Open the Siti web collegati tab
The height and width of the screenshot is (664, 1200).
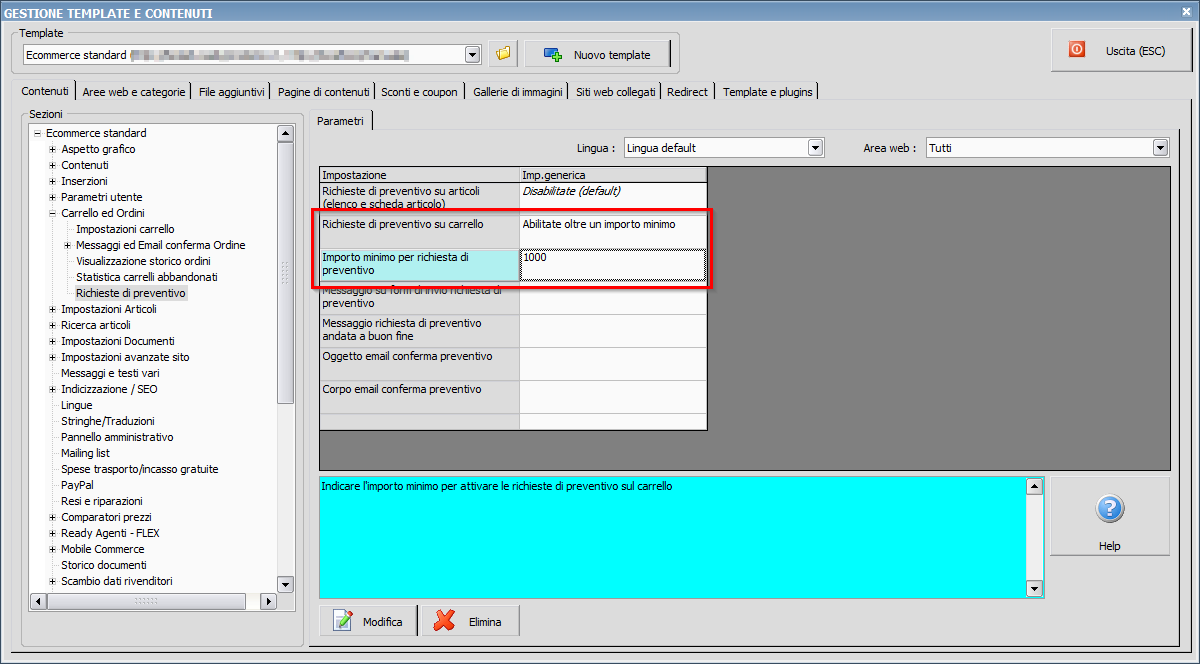pyautogui.click(x=616, y=91)
